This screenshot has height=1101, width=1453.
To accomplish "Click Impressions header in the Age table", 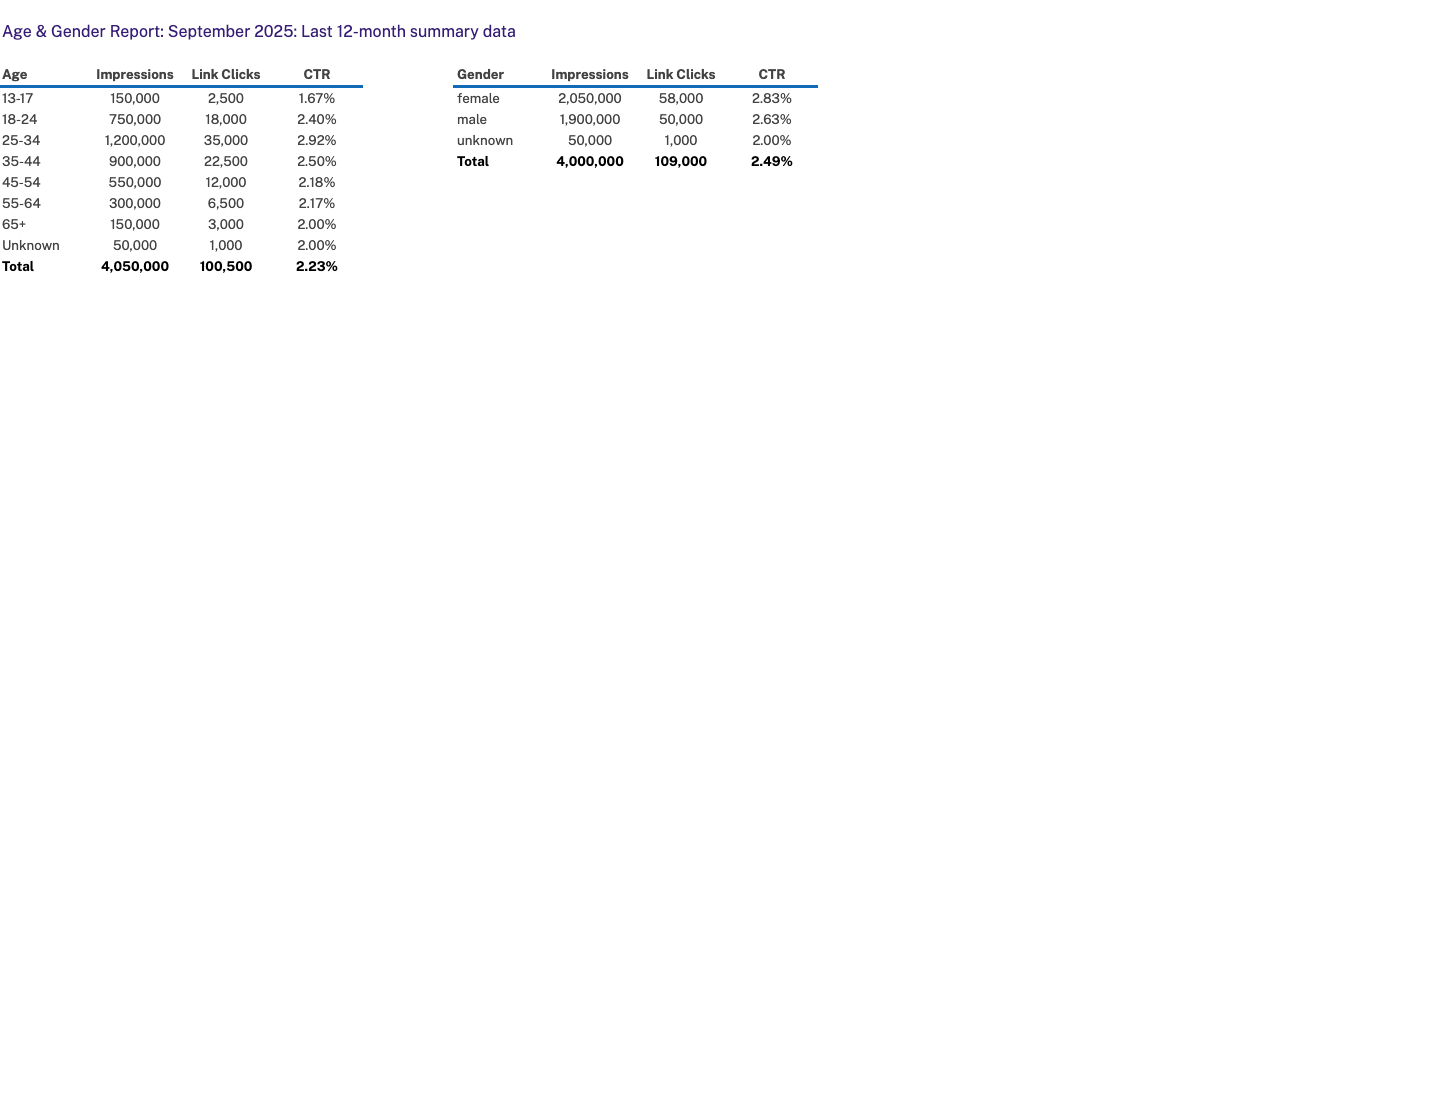I will [x=135, y=75].
